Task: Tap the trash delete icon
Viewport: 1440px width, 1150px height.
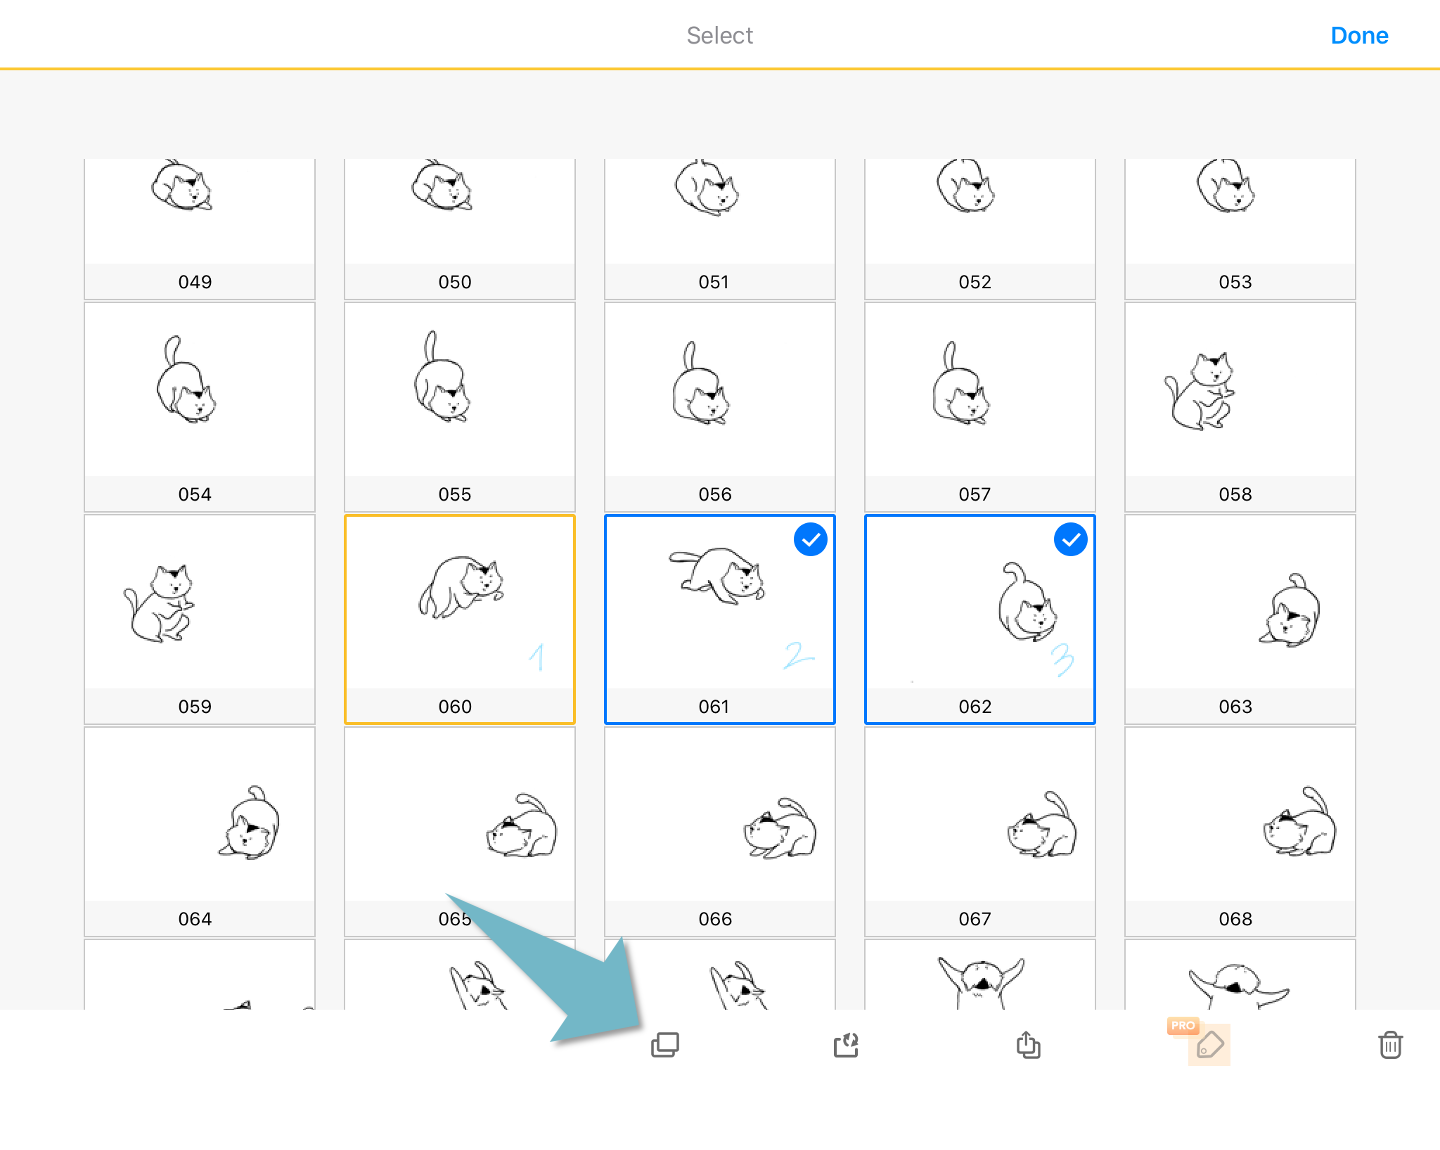Action: coord(1390,1045)
